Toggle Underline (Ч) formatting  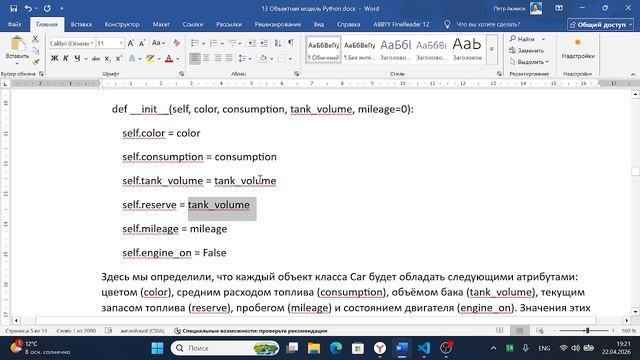pyautogui.click(x=77, y=59)
